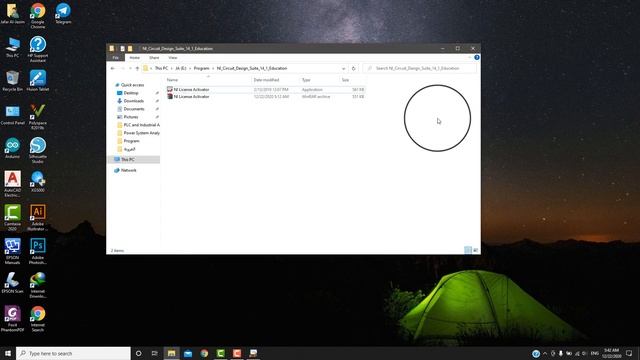Select Network in navigation pane
Image resolution: width=640 pixels, height=360 pixels.
(129, 170)
